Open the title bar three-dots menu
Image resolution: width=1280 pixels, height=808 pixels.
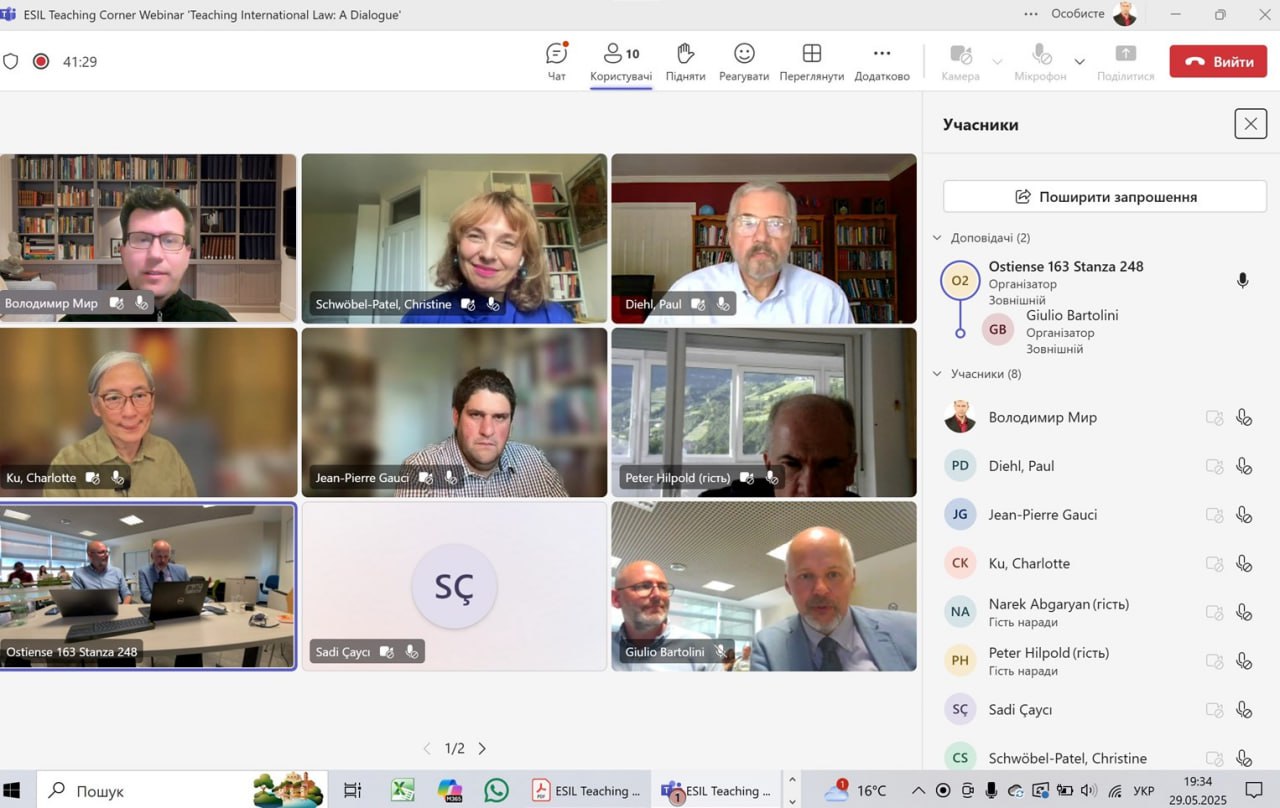[x=1031, y=14]
